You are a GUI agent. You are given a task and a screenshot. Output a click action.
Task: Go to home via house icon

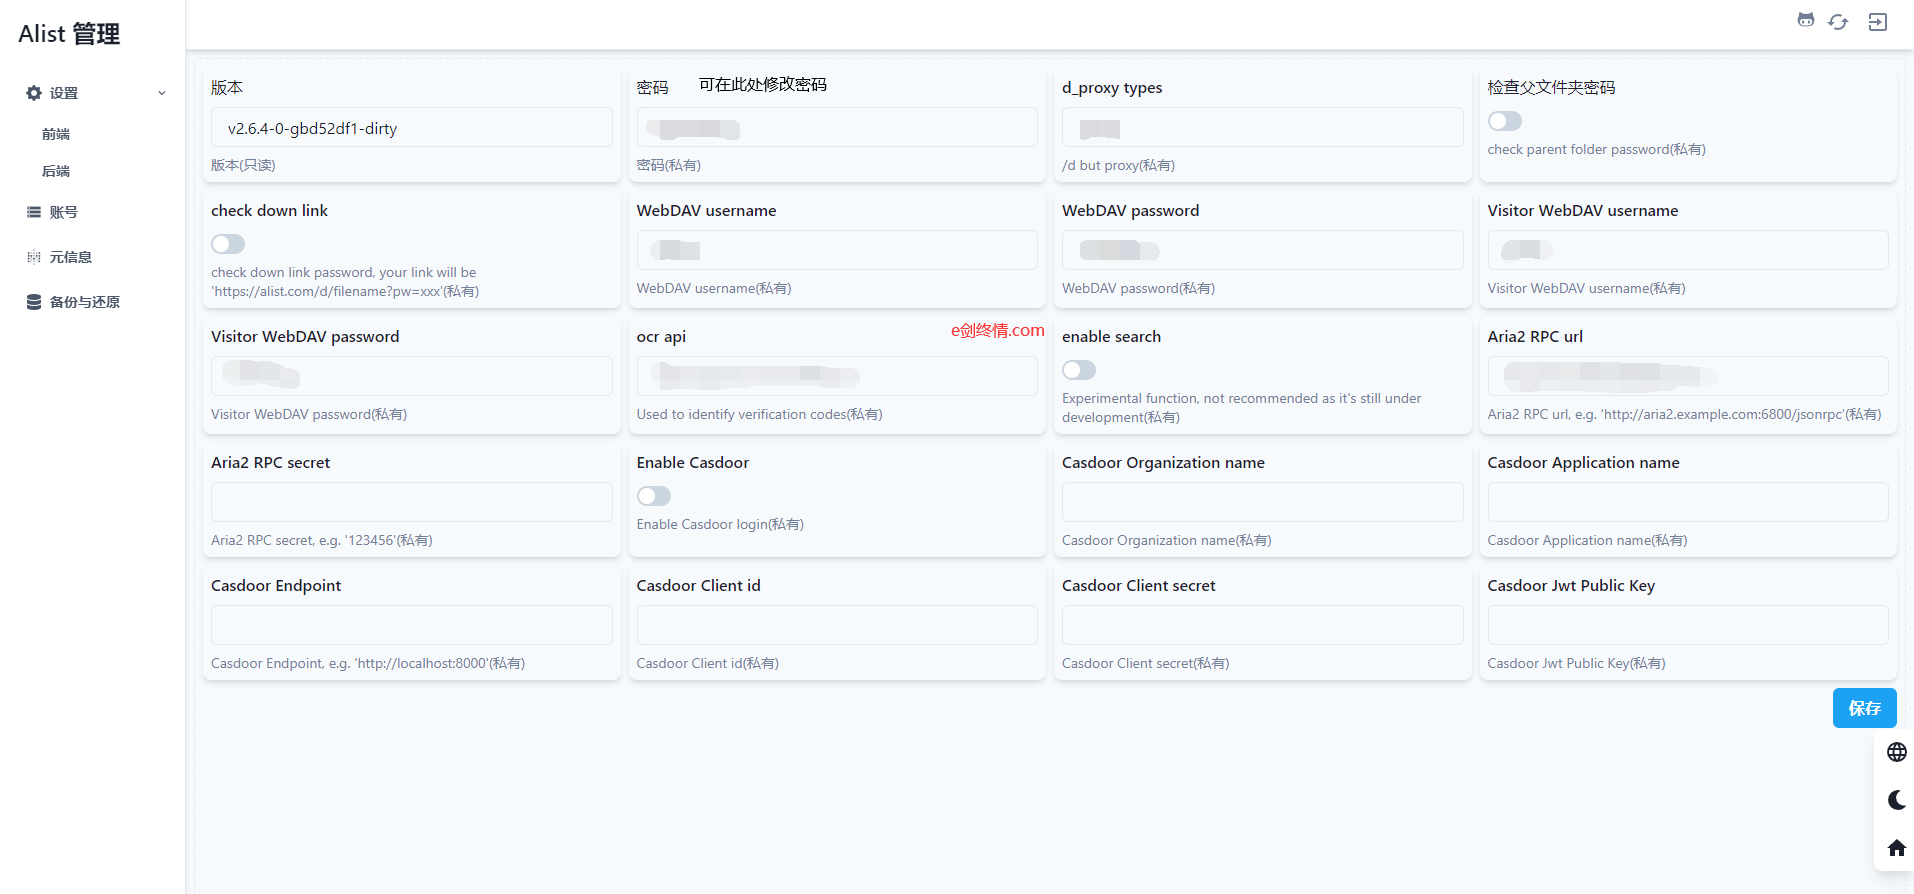click(1896, 848)
